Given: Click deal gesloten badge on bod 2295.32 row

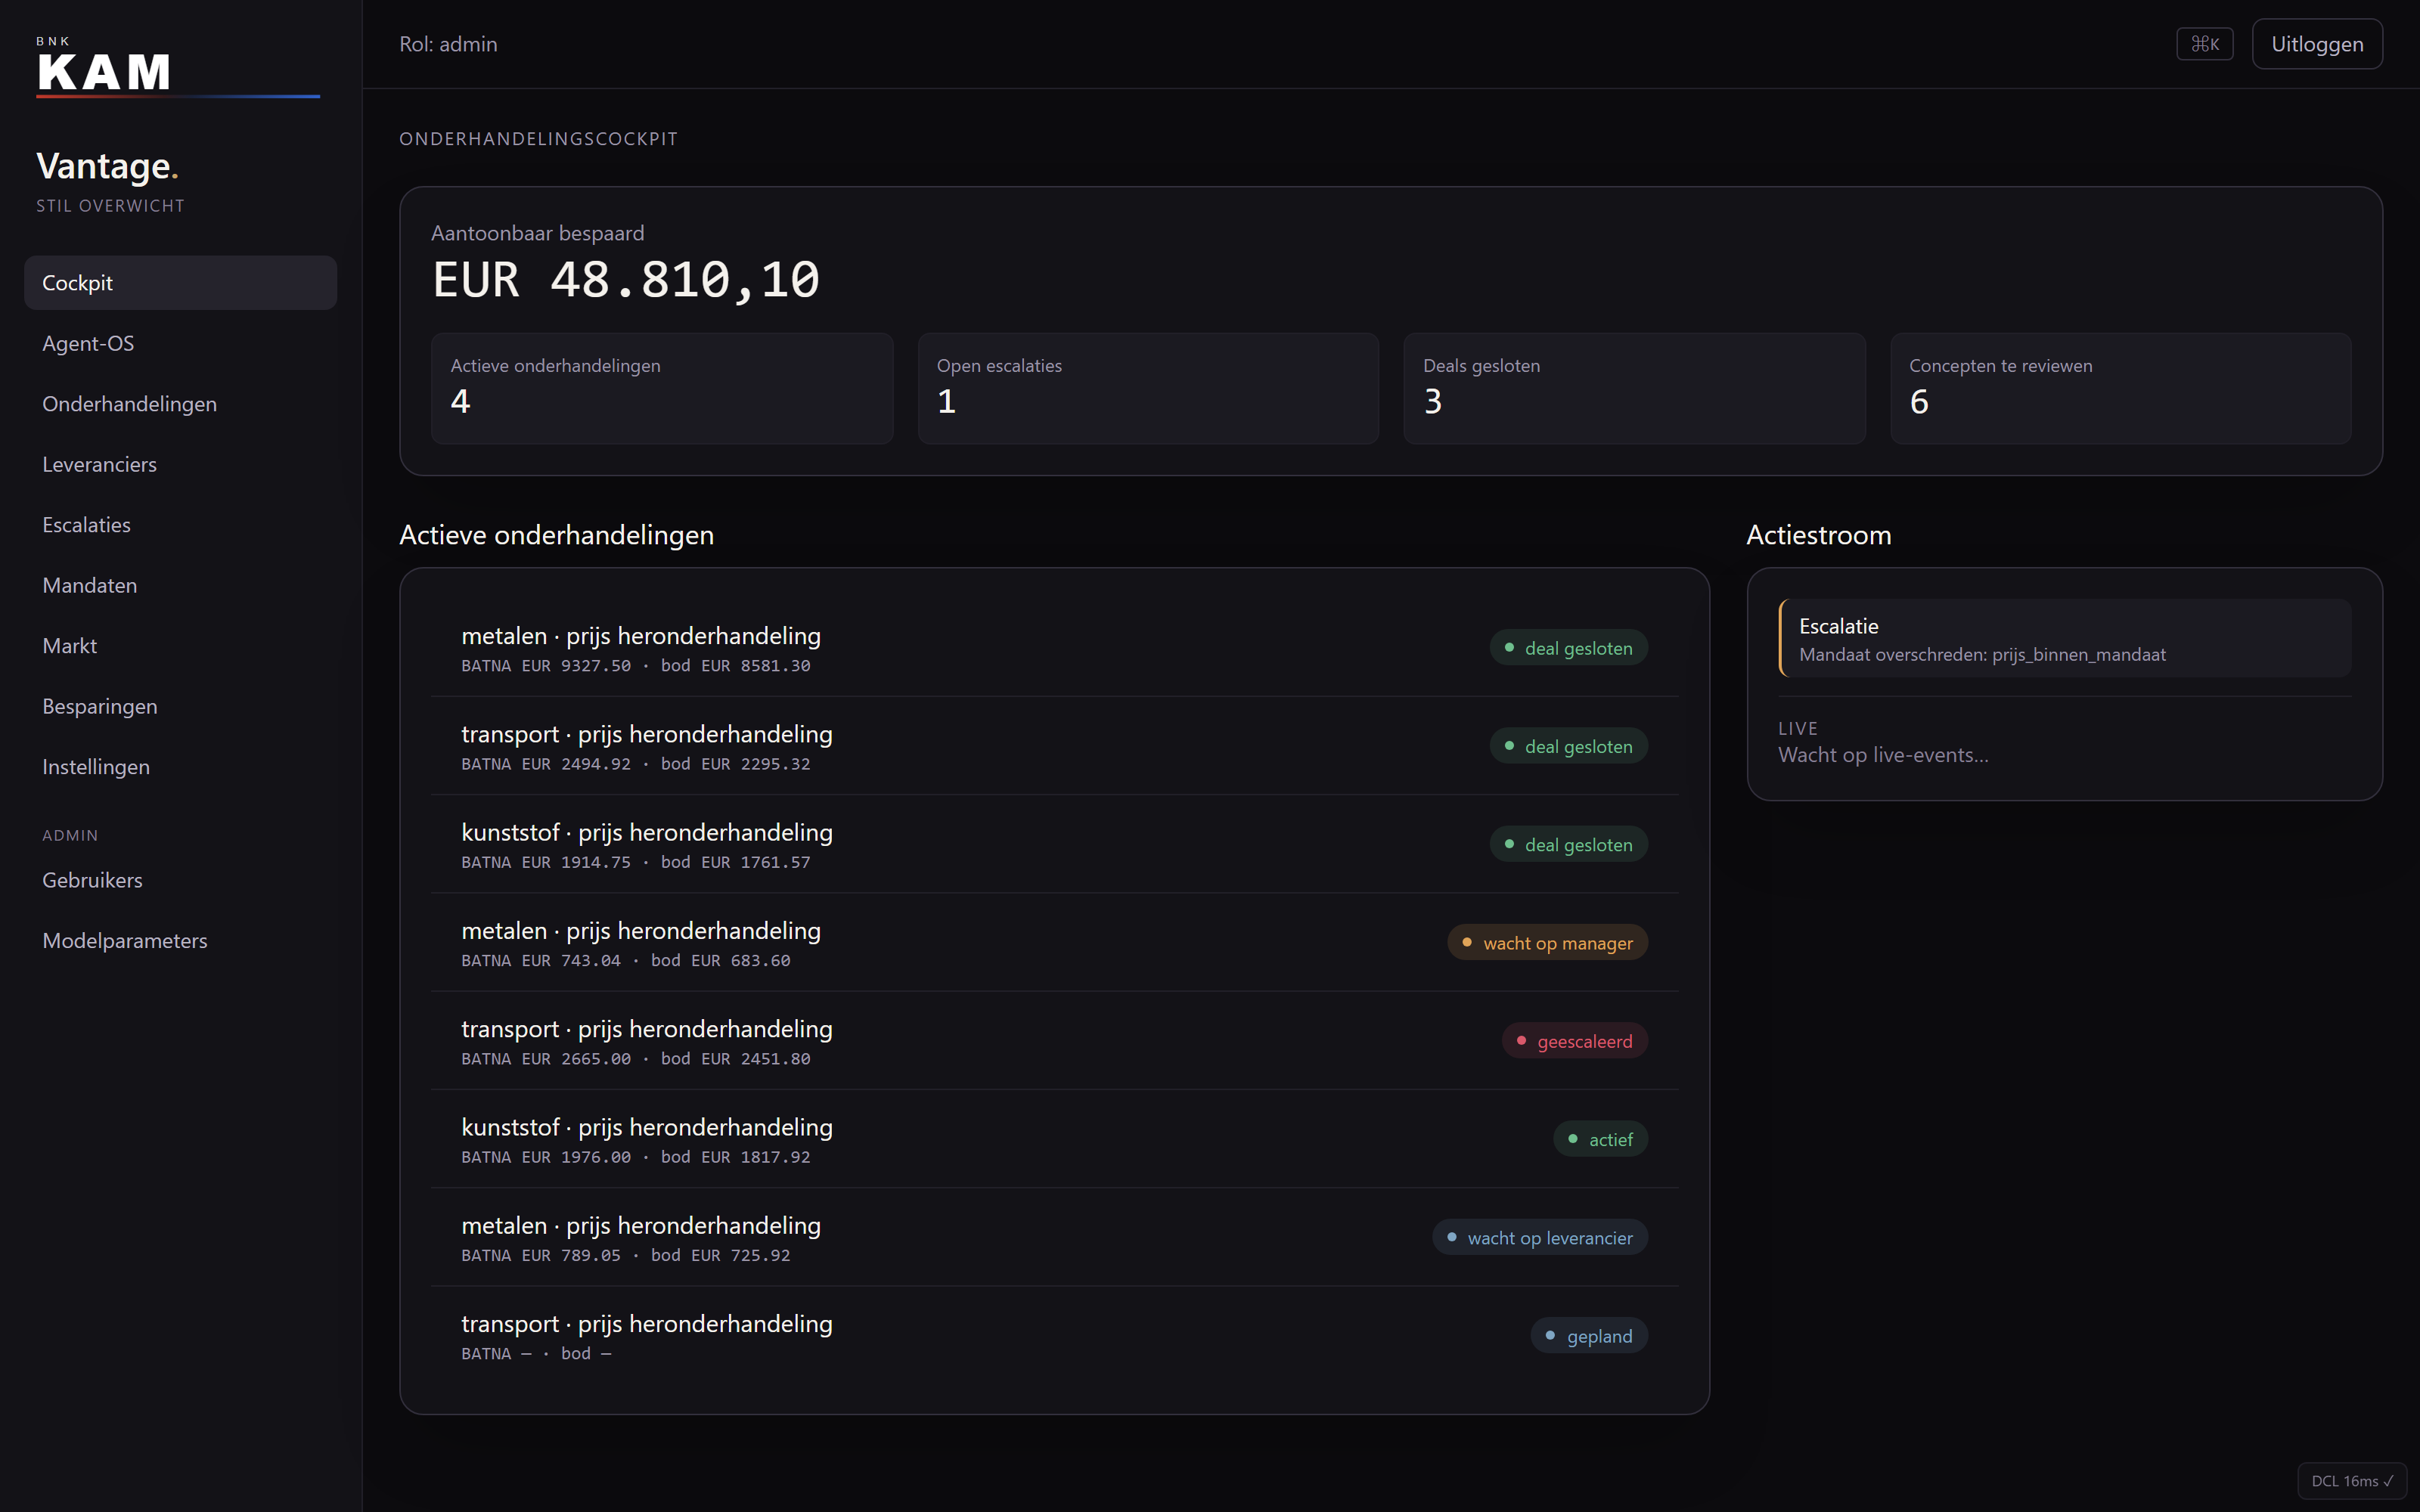Looking at the screenshot, I should pos(1568,746).
